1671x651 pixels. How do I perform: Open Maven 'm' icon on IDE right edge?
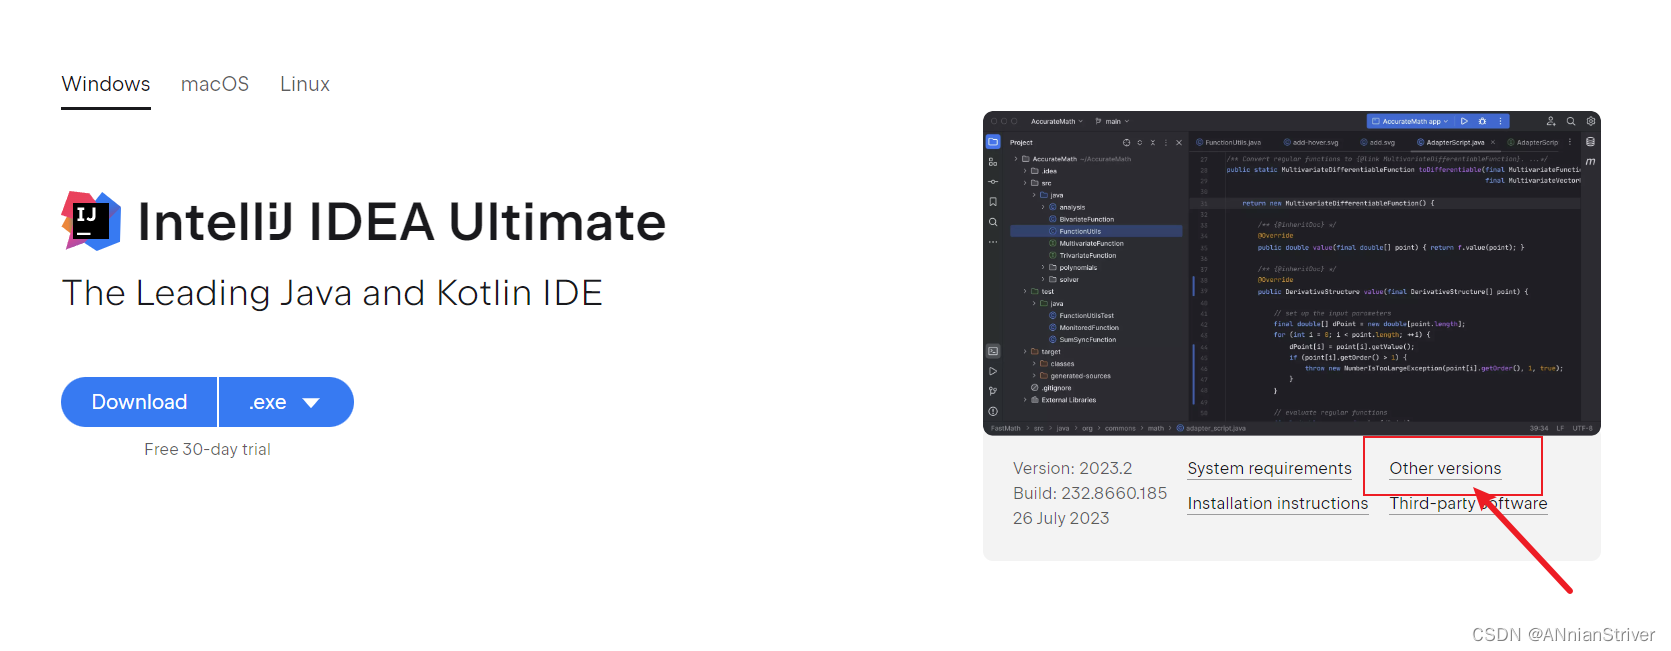pyautogui.click(x=1590, y=161)
